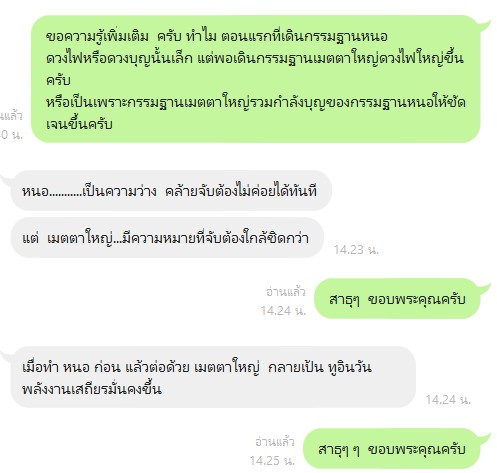Click the line starting ขอความรู้เพิ่มเติม in the large green bubble
The width and height of the screenshot is (497, 473).
click(x=217, y=36)
